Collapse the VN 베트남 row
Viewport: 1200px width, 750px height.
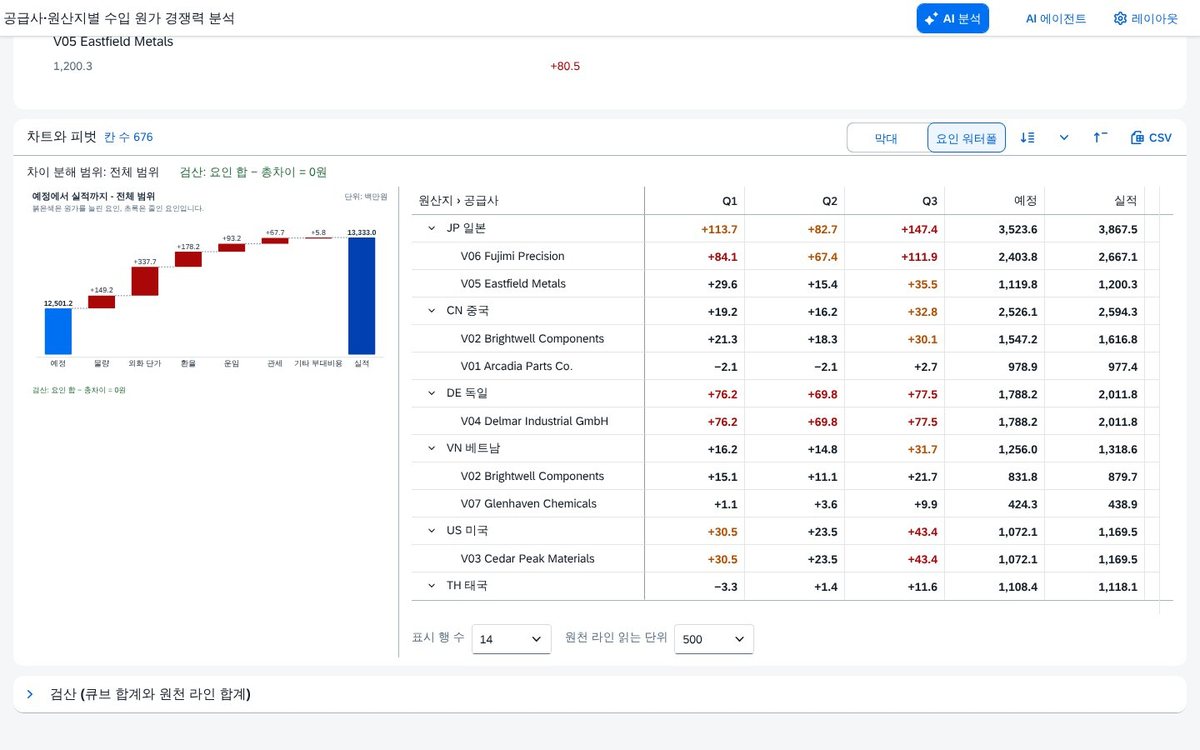432,448
